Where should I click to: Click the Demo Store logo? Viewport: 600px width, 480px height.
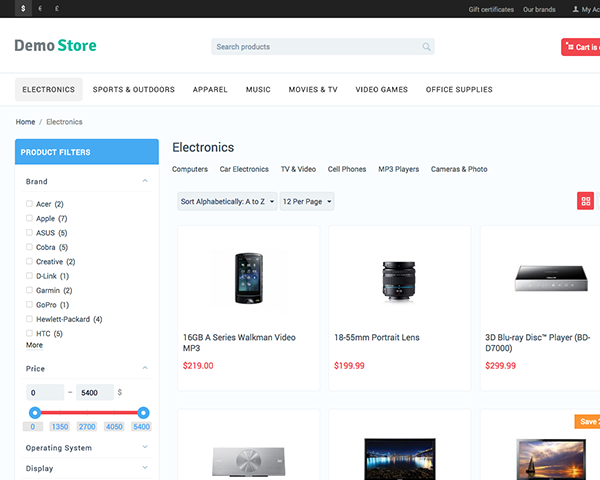pyautogui.click(x=55, y=46)
